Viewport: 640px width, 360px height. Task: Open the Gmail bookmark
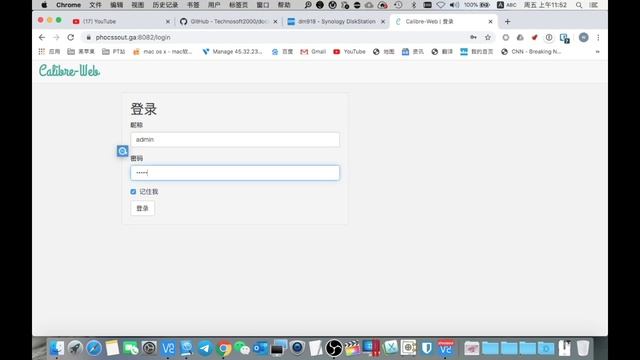(x=313, y=51)
